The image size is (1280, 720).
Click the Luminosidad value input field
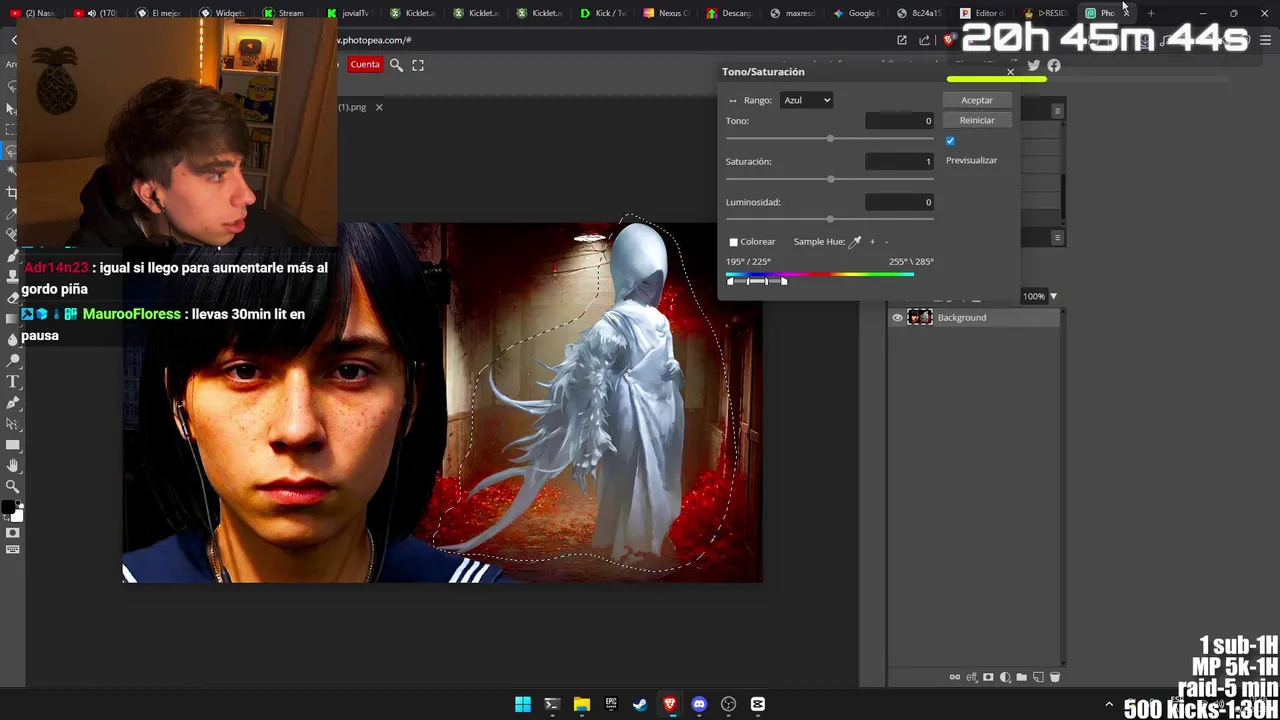coord(899,202)
